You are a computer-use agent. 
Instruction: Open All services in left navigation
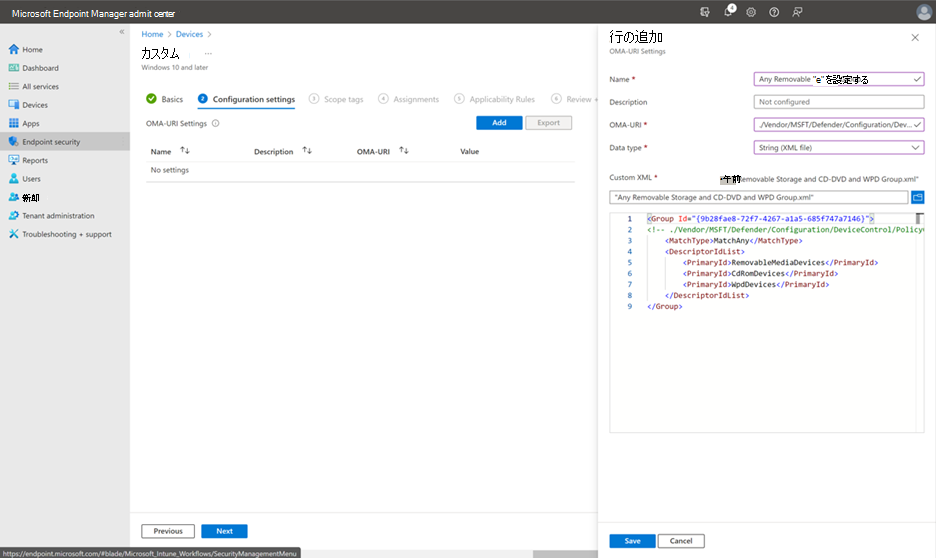pos(40,87)
